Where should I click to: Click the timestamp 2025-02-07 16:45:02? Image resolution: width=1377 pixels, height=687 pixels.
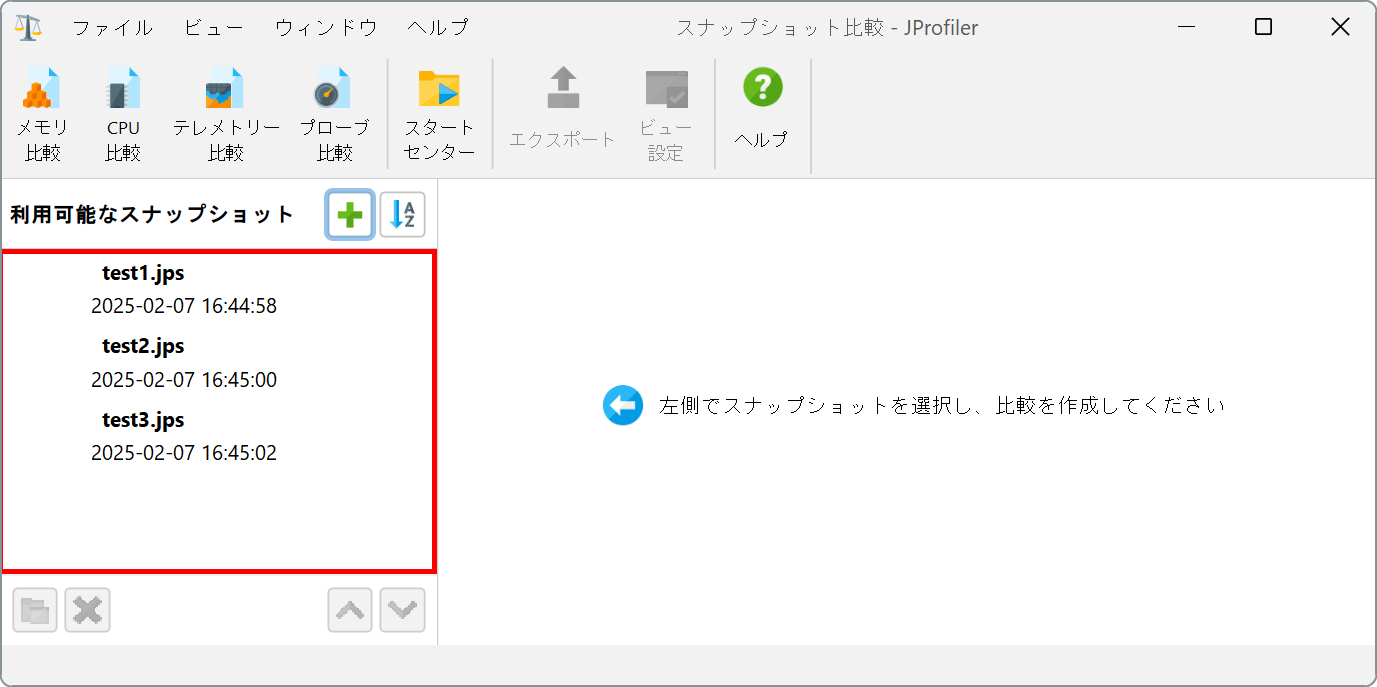[x=184, y=453]
